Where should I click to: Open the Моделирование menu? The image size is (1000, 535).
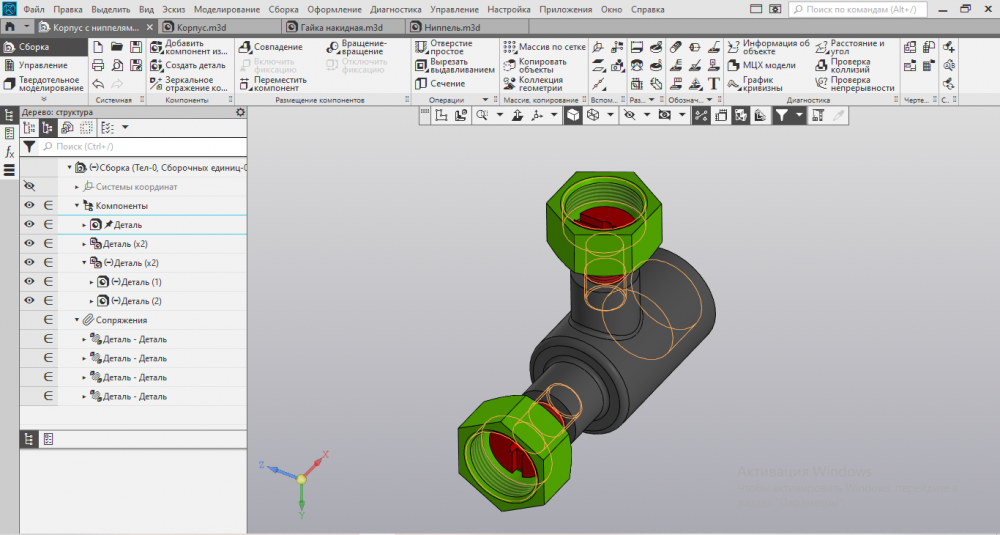(x=226, y=8)
